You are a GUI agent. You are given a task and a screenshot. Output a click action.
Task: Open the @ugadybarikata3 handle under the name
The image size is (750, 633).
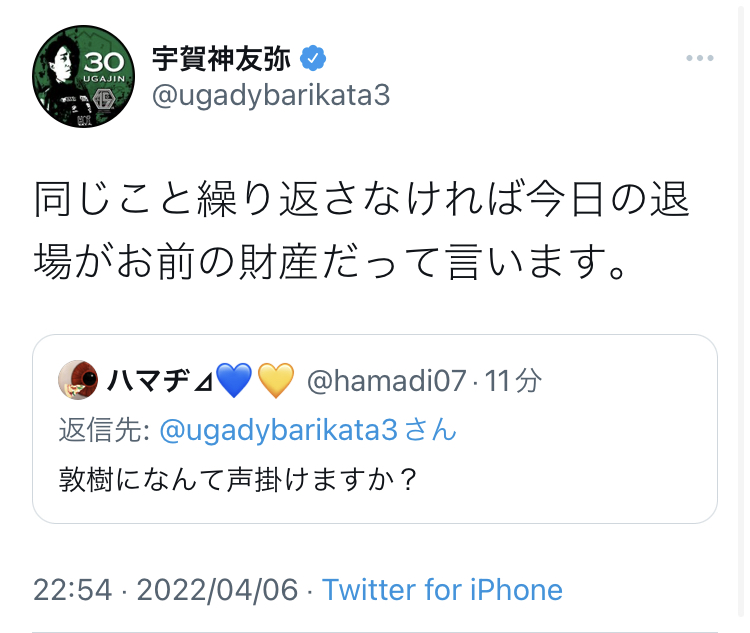tap(270, 95)
